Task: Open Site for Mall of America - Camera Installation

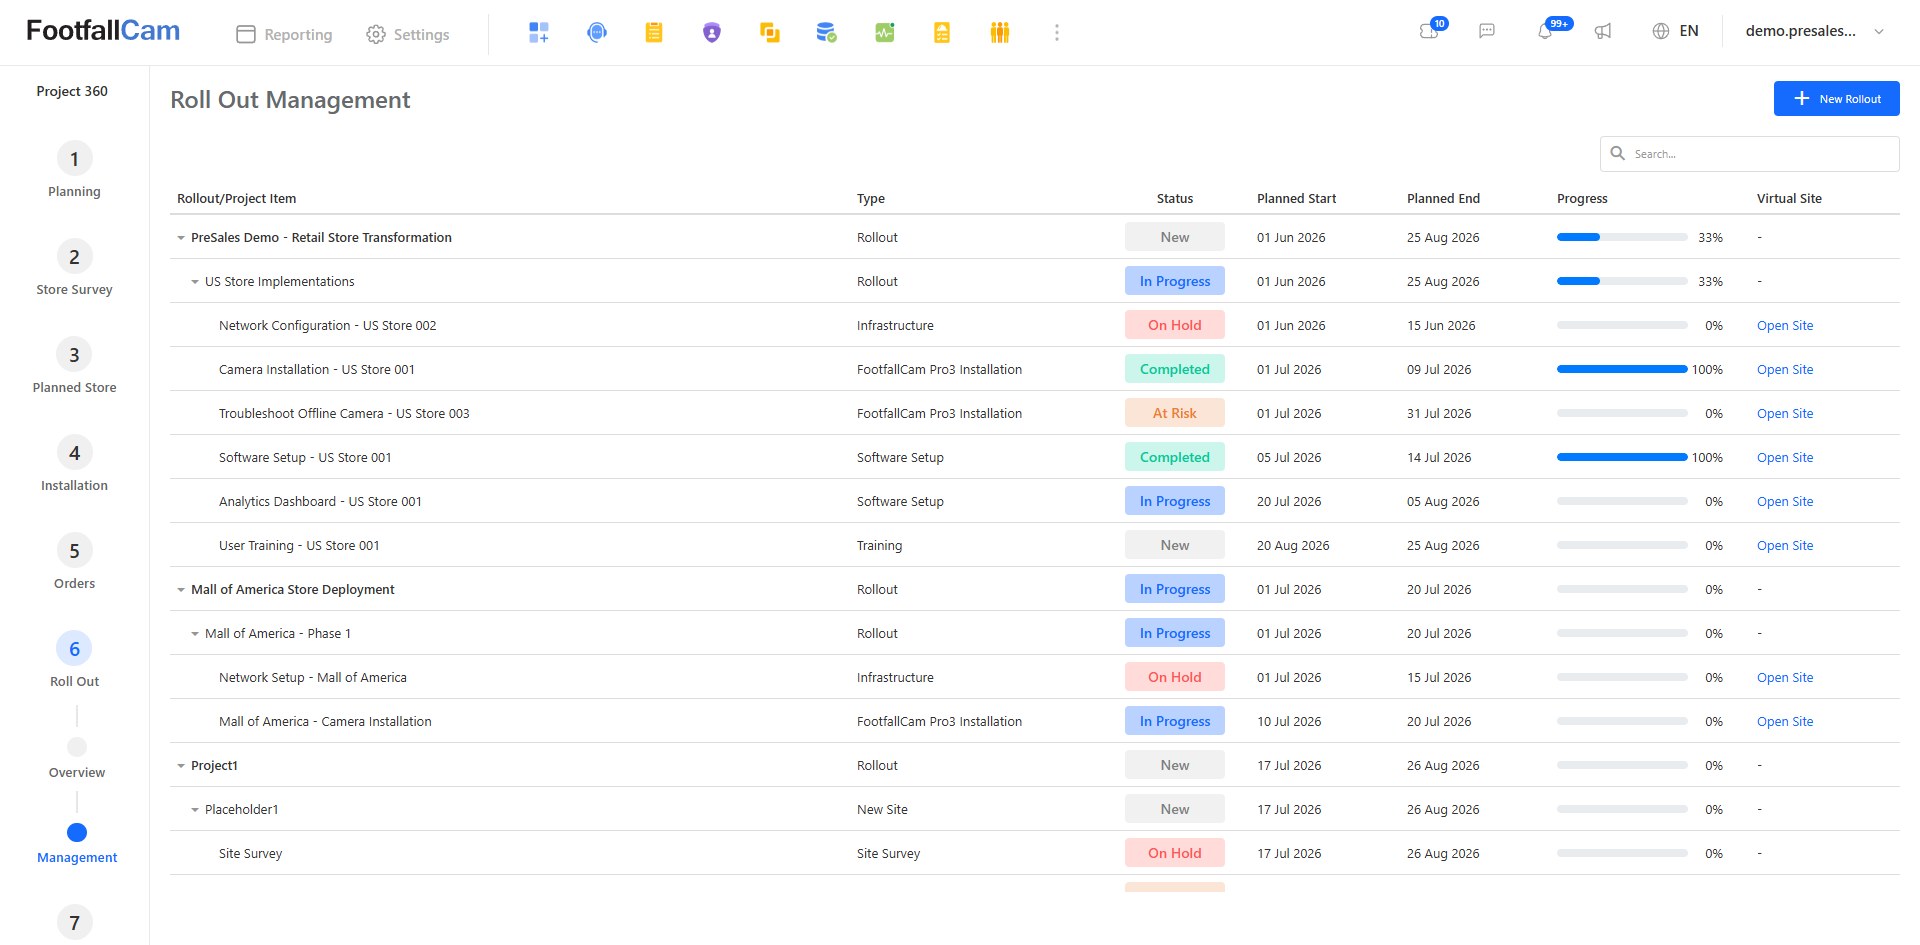Action: point(1785,722)
